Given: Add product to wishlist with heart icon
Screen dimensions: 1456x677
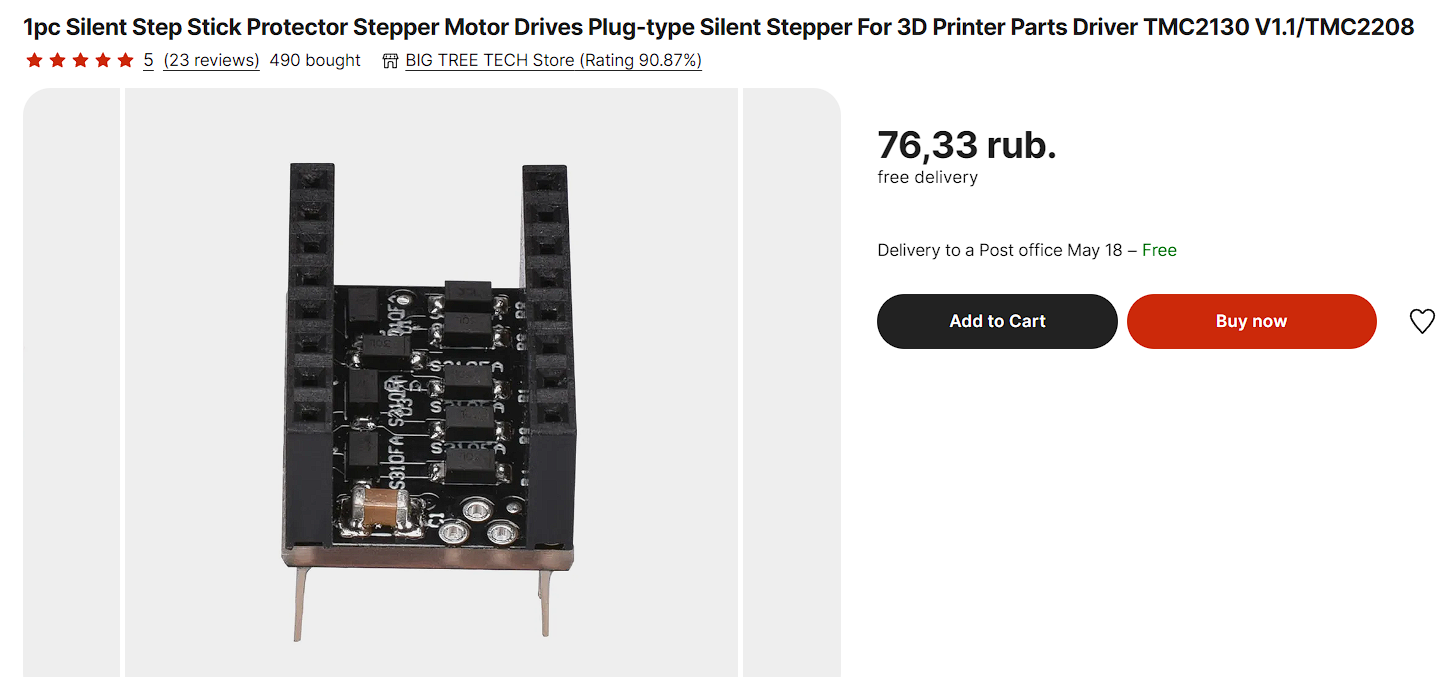Looking at the screenshot, I should pos(1421,321).
